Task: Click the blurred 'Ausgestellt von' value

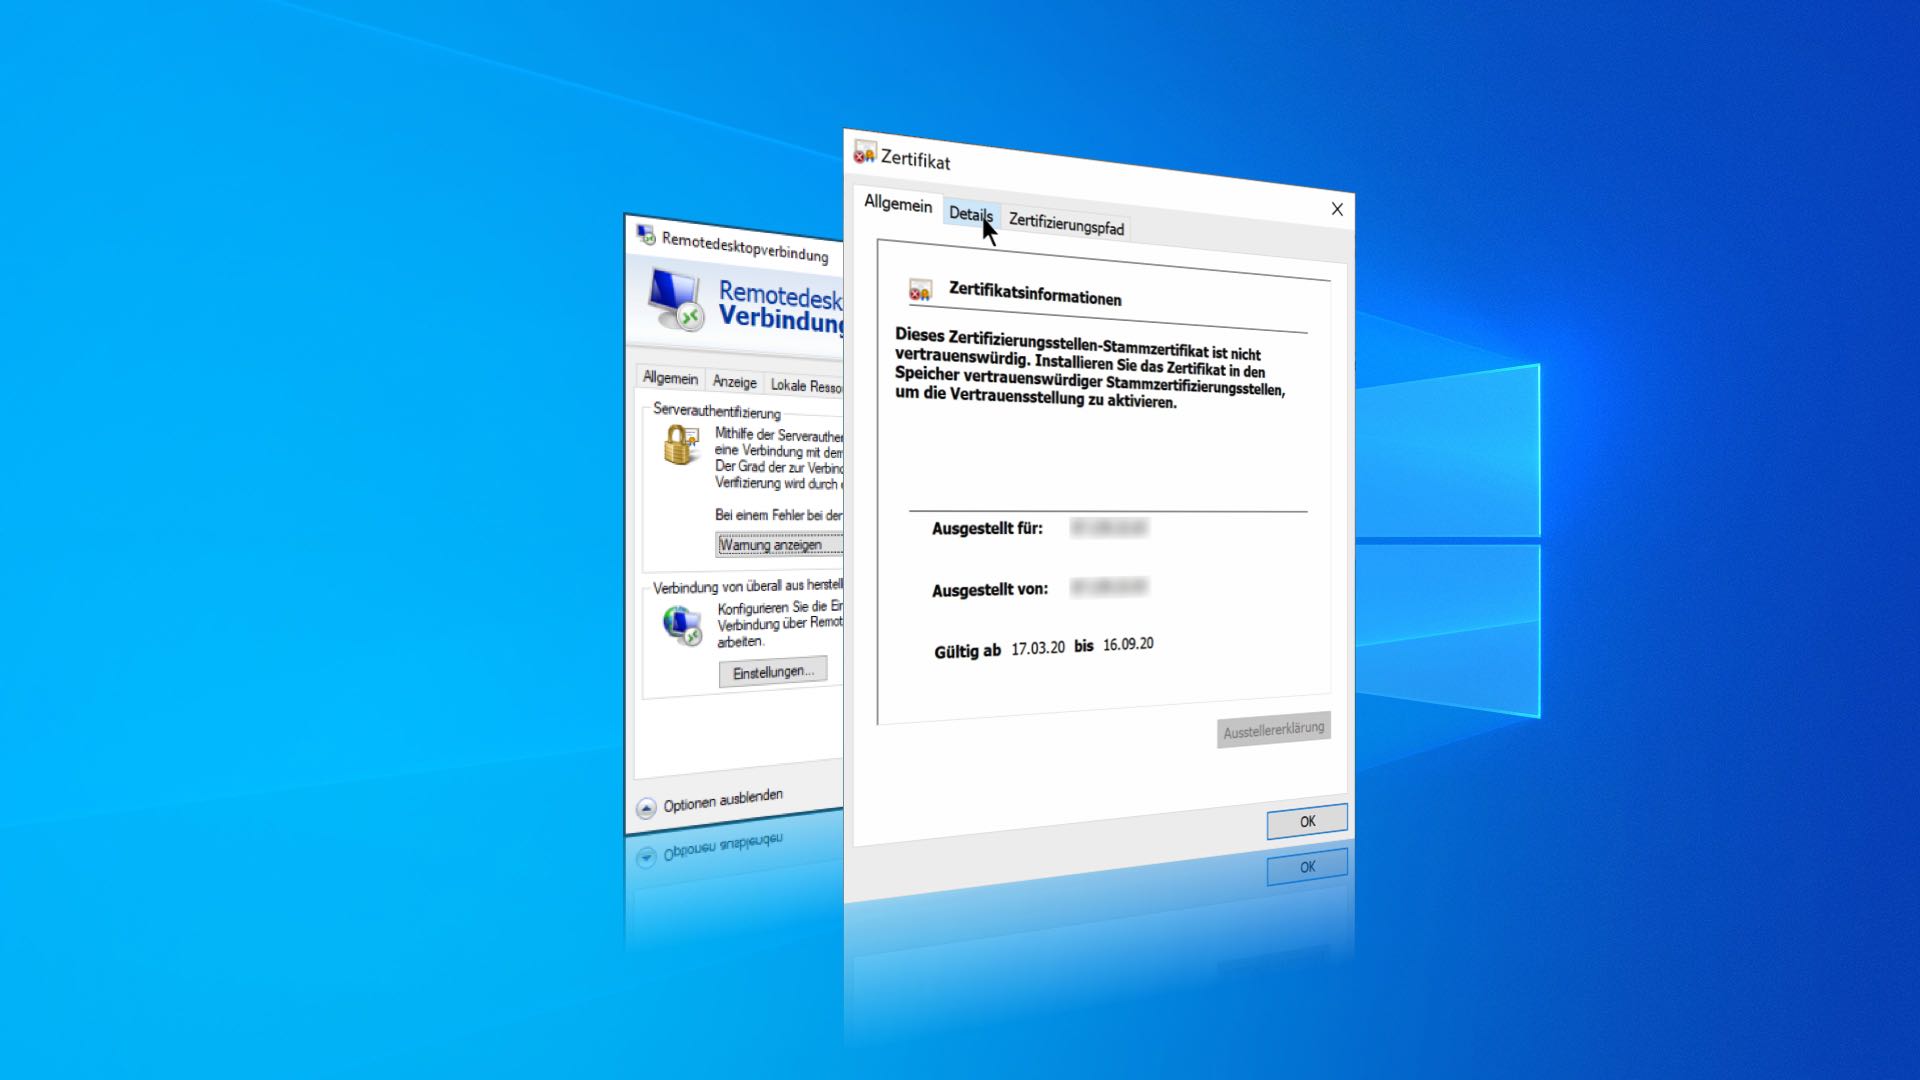Action: (x=1109, y=587)
